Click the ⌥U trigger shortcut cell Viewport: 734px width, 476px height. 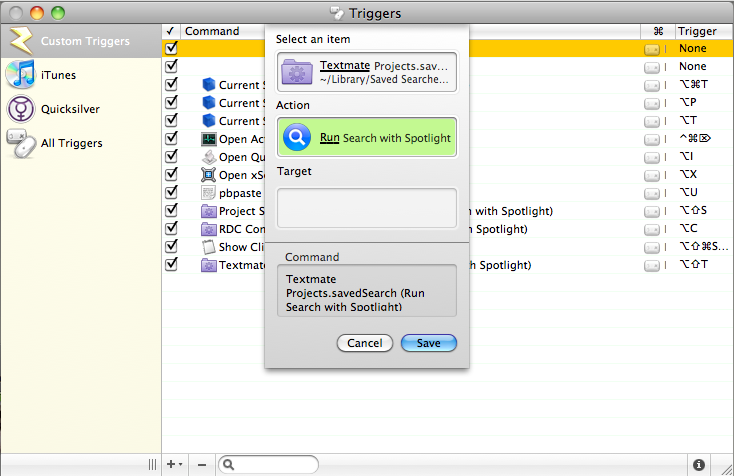(x=688, y=192)
